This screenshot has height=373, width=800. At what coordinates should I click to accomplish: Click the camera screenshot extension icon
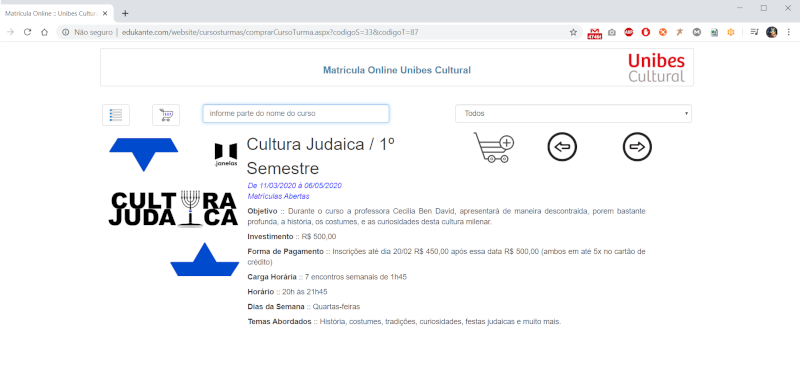[x=612, y=32]
